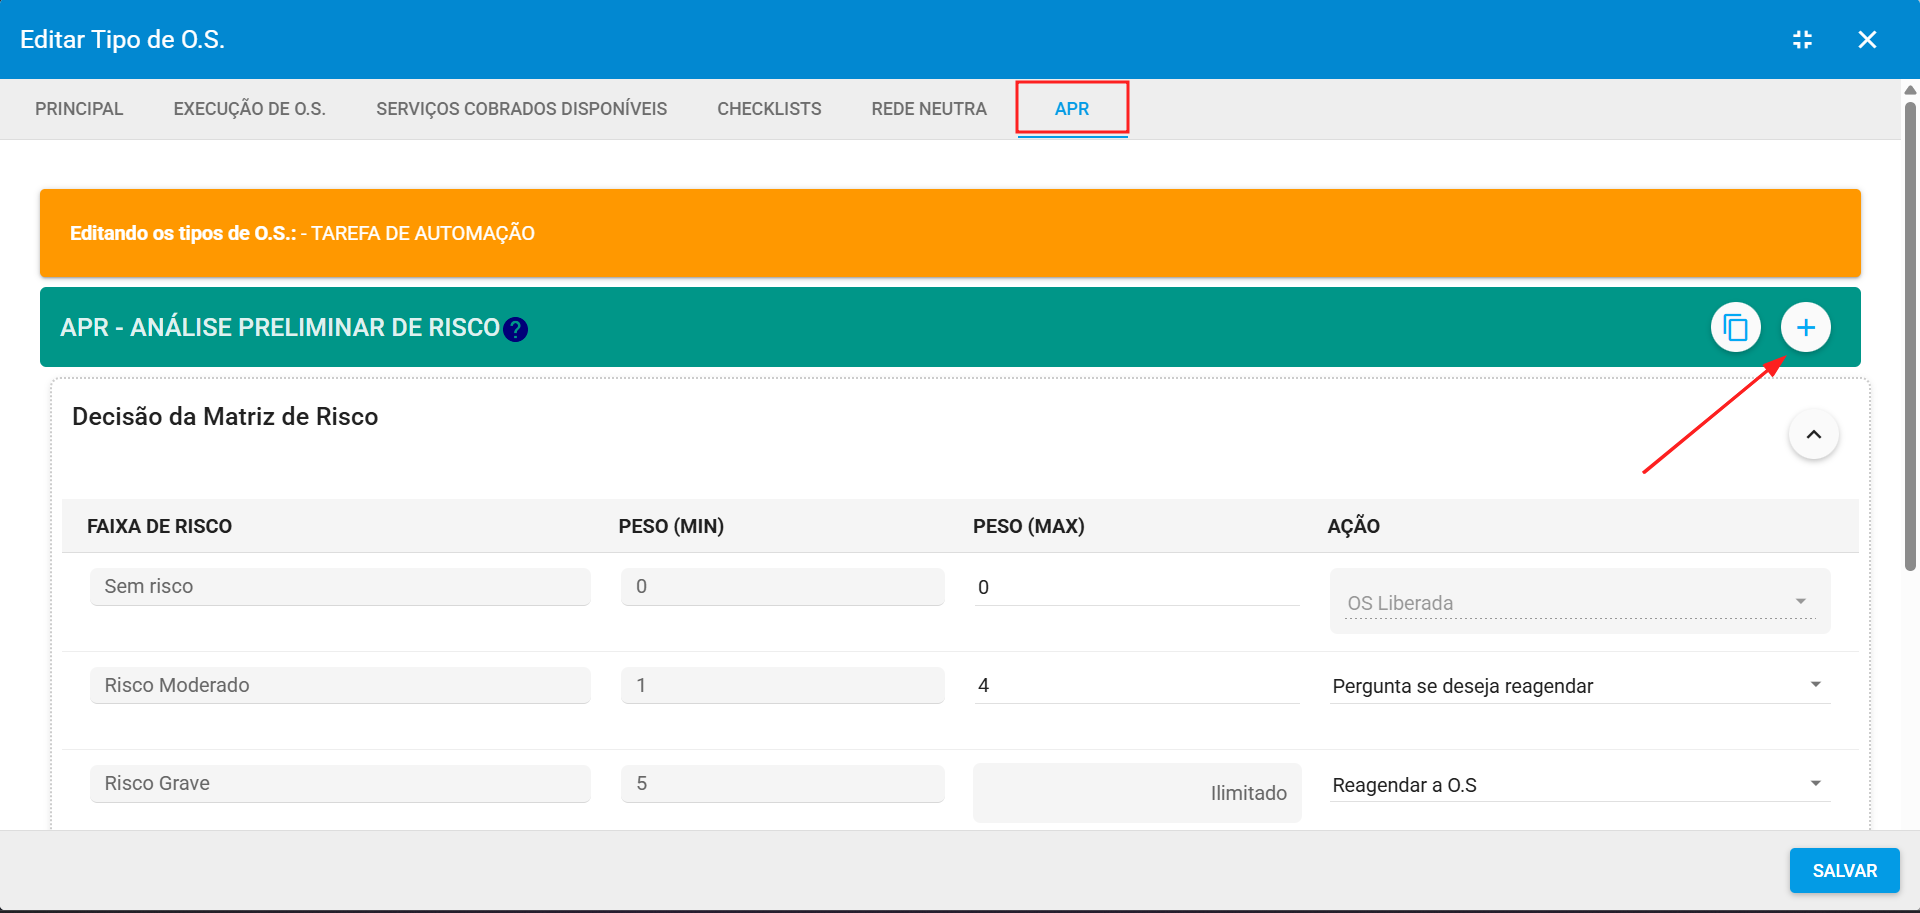The image size is (1920, 913).
Task: Click the plus button to add APR
Action: pos(1805,328)
